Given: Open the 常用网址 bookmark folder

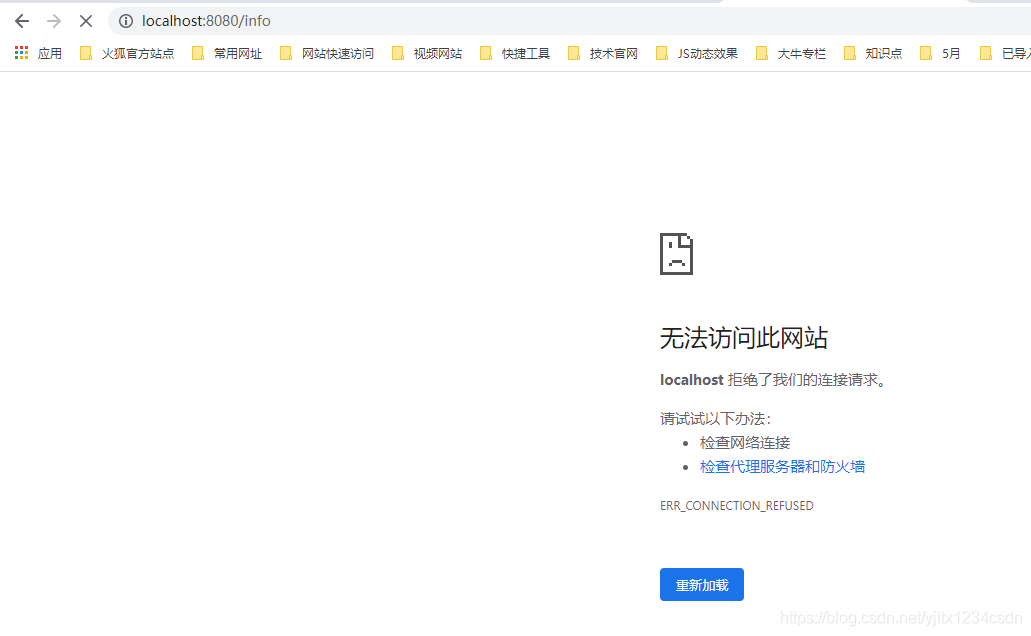Looking at the screenshot, I should click(227, 53).
